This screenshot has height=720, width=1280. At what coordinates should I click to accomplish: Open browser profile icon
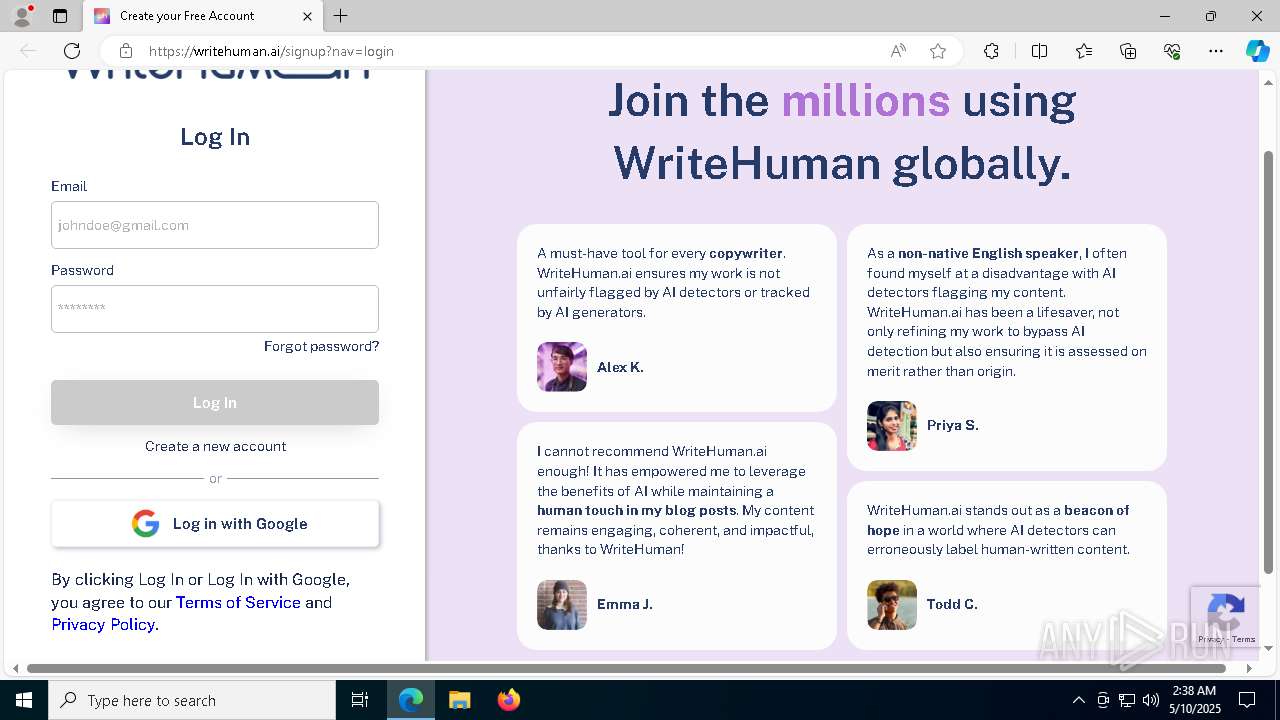(22, 16)
